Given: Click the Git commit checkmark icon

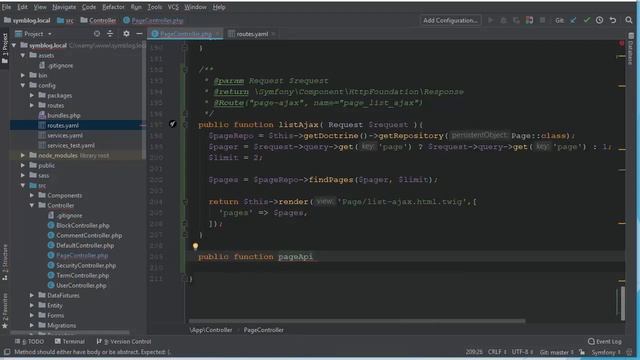Looking at the screenshot, I should 587,20.
